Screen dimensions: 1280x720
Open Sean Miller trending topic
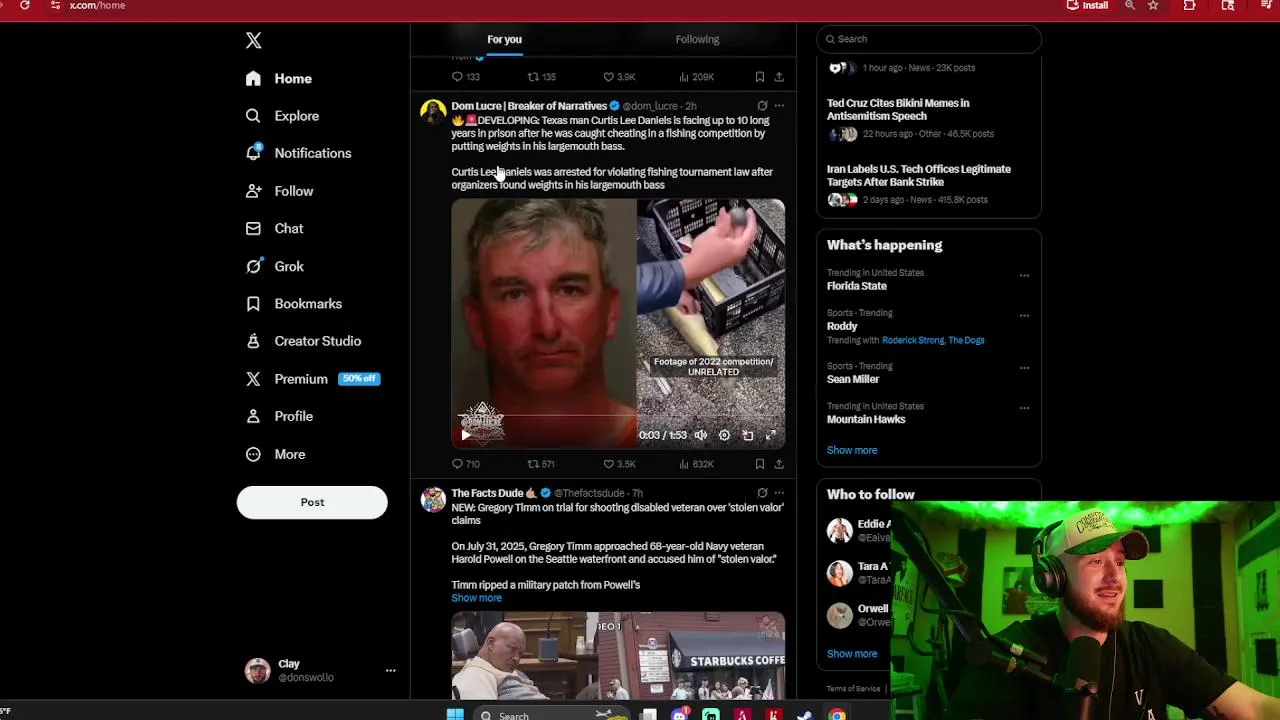pos(853,379)
